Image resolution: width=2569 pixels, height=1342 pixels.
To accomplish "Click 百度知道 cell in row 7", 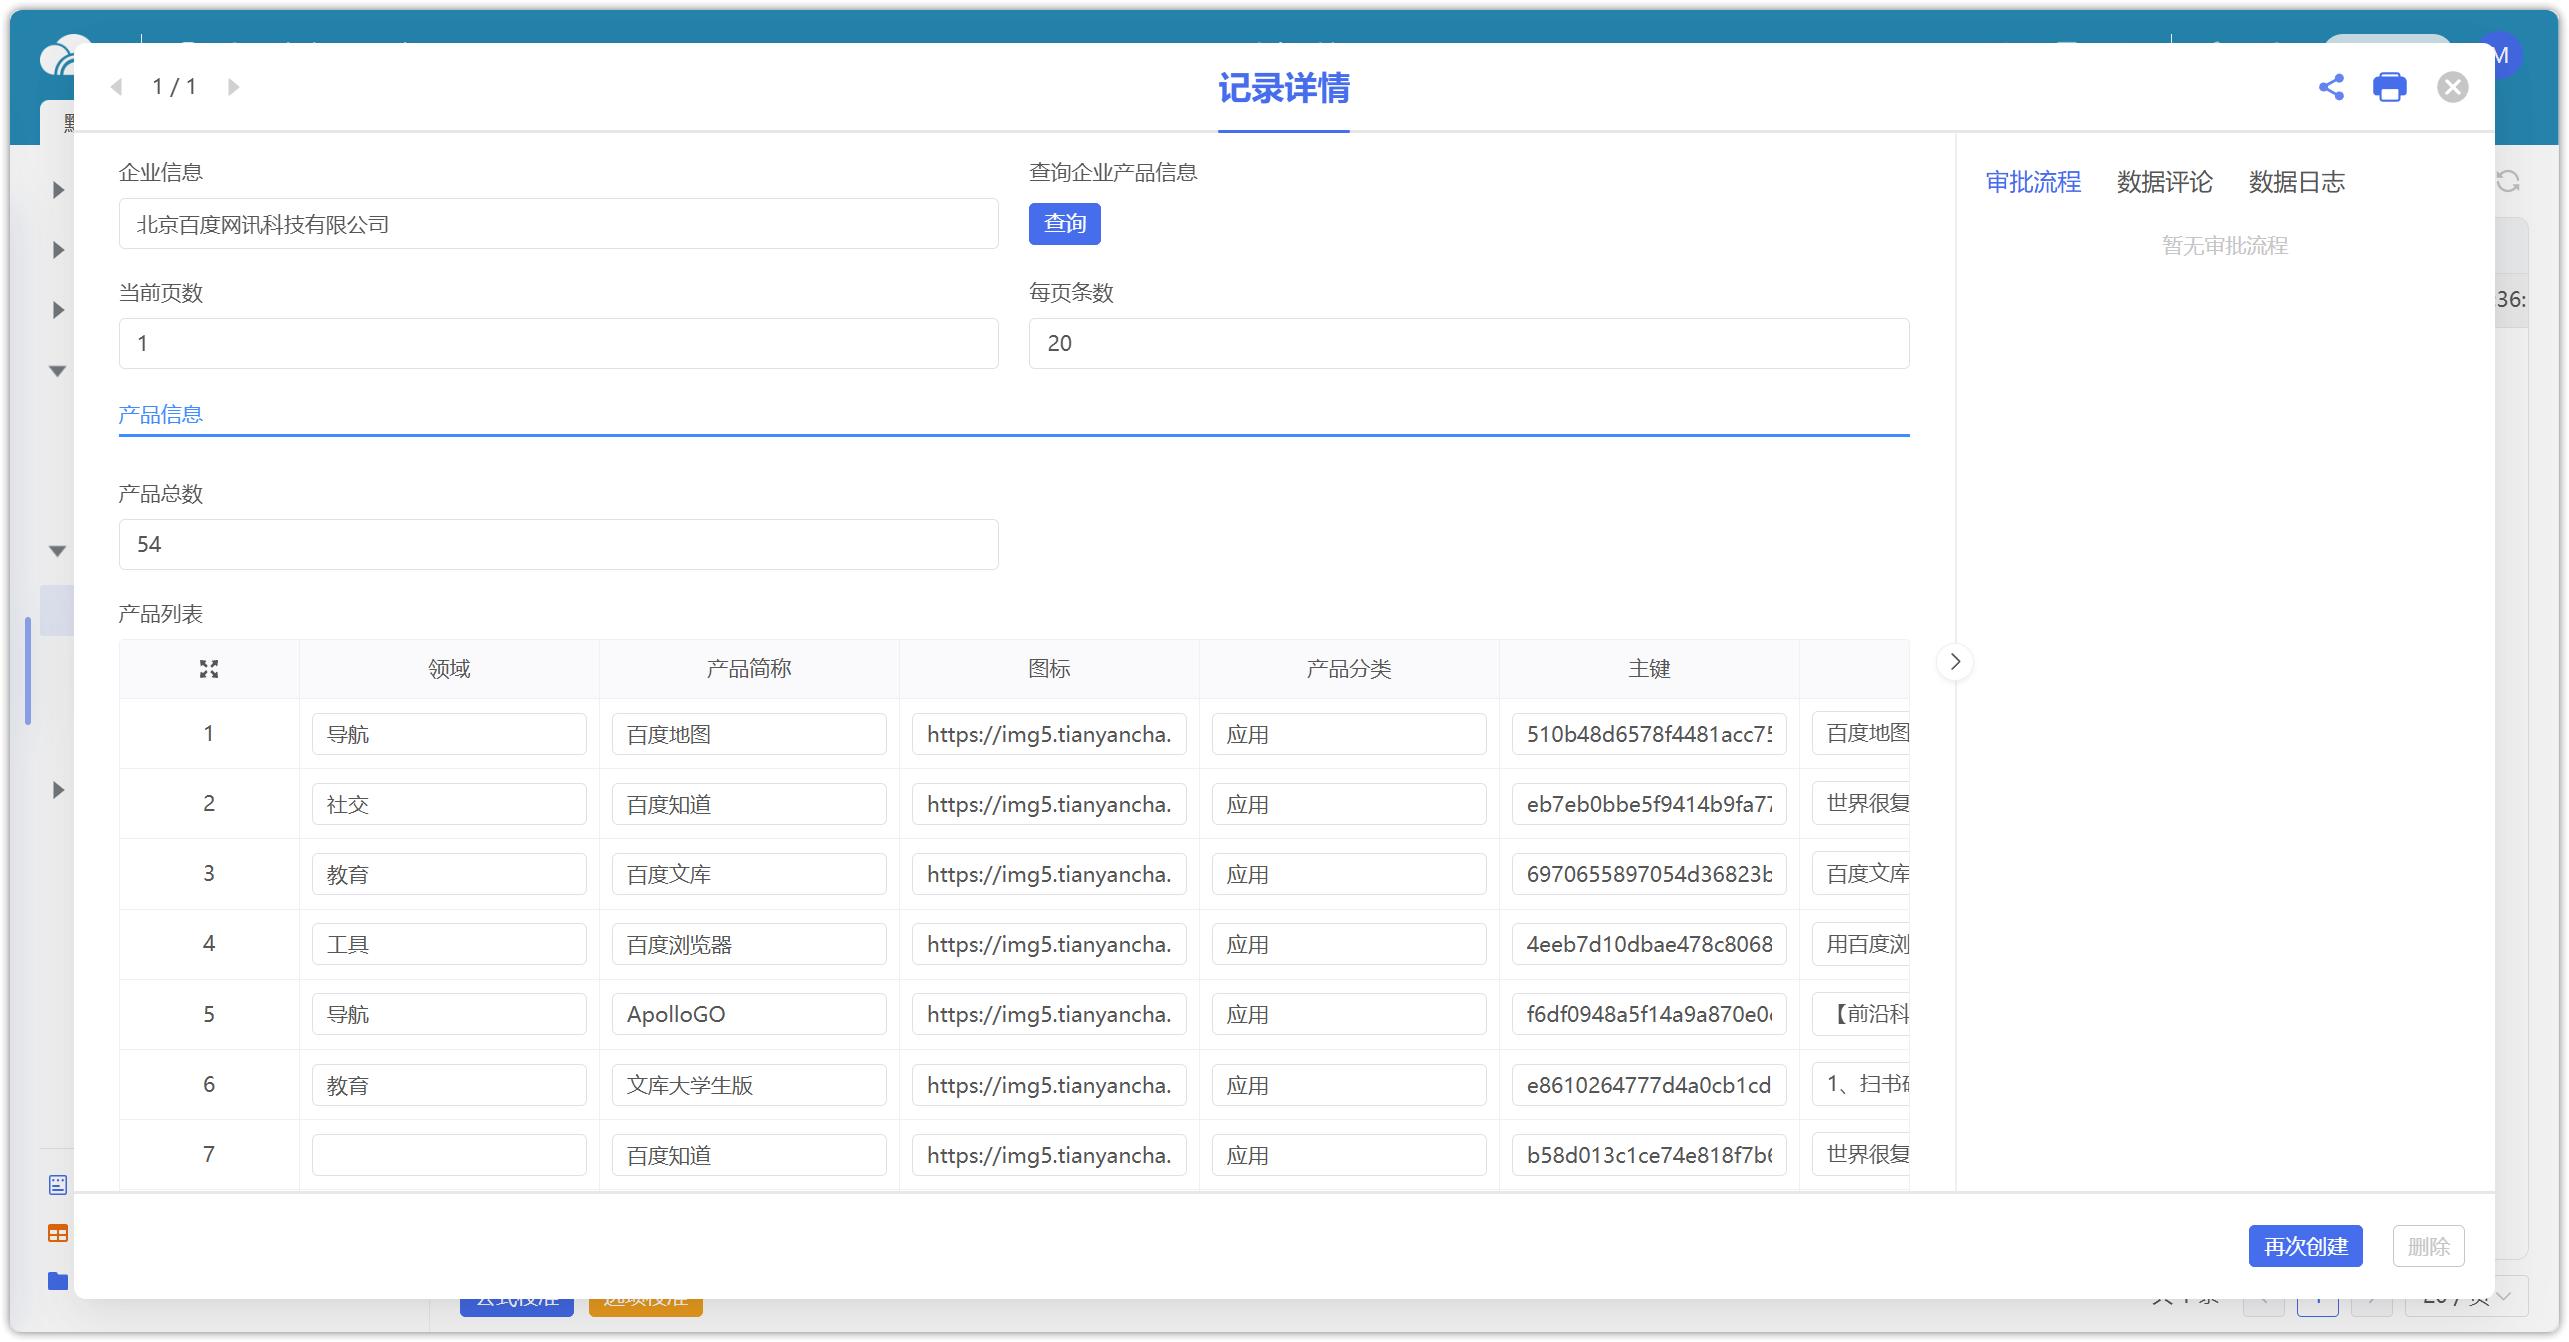I will click(749, 1155).
